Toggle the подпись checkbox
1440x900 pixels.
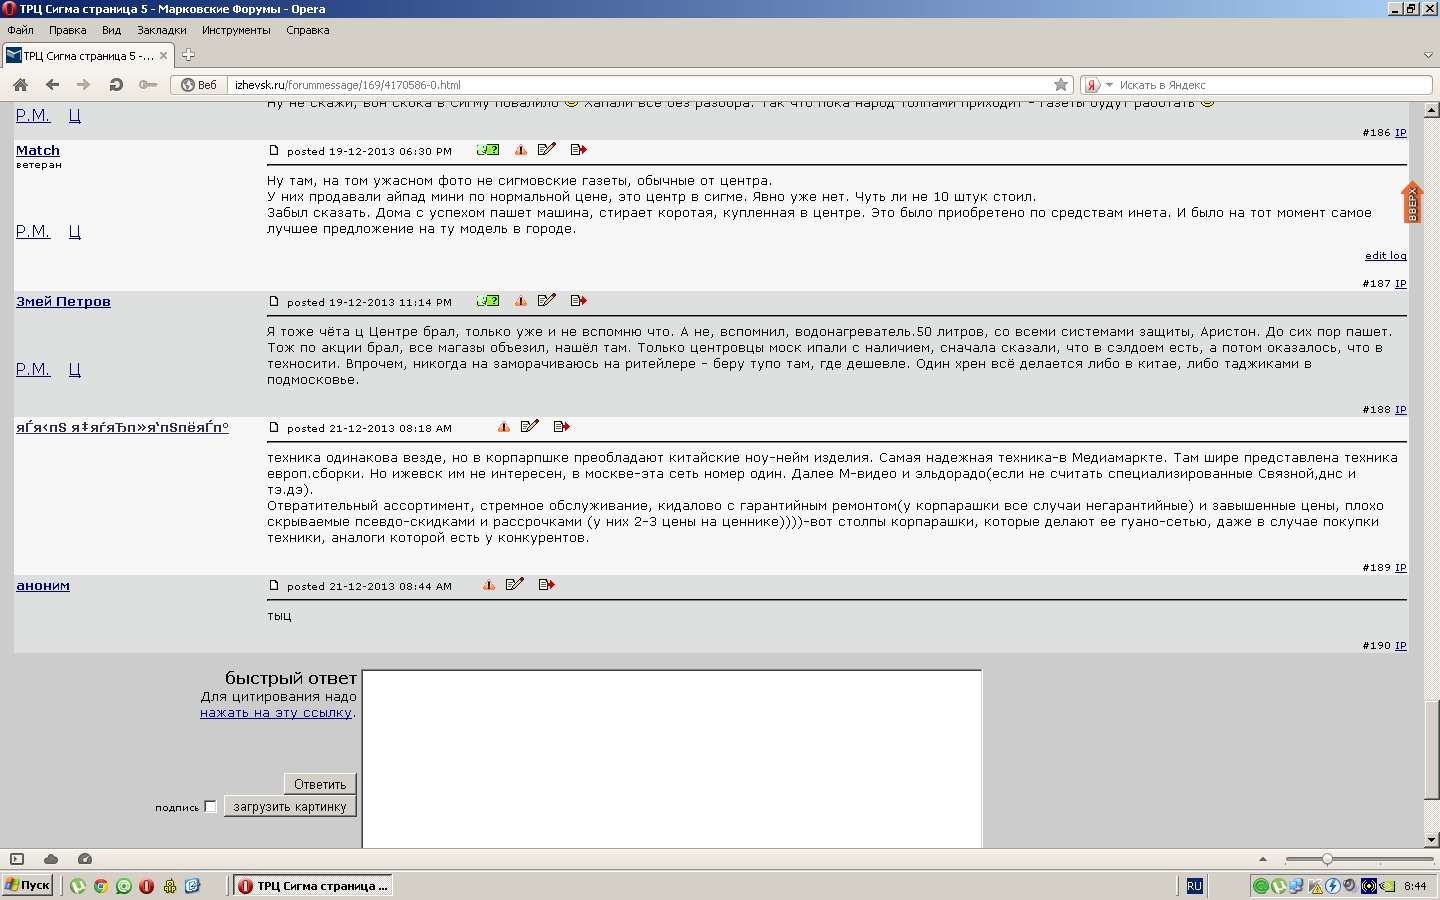210,807
